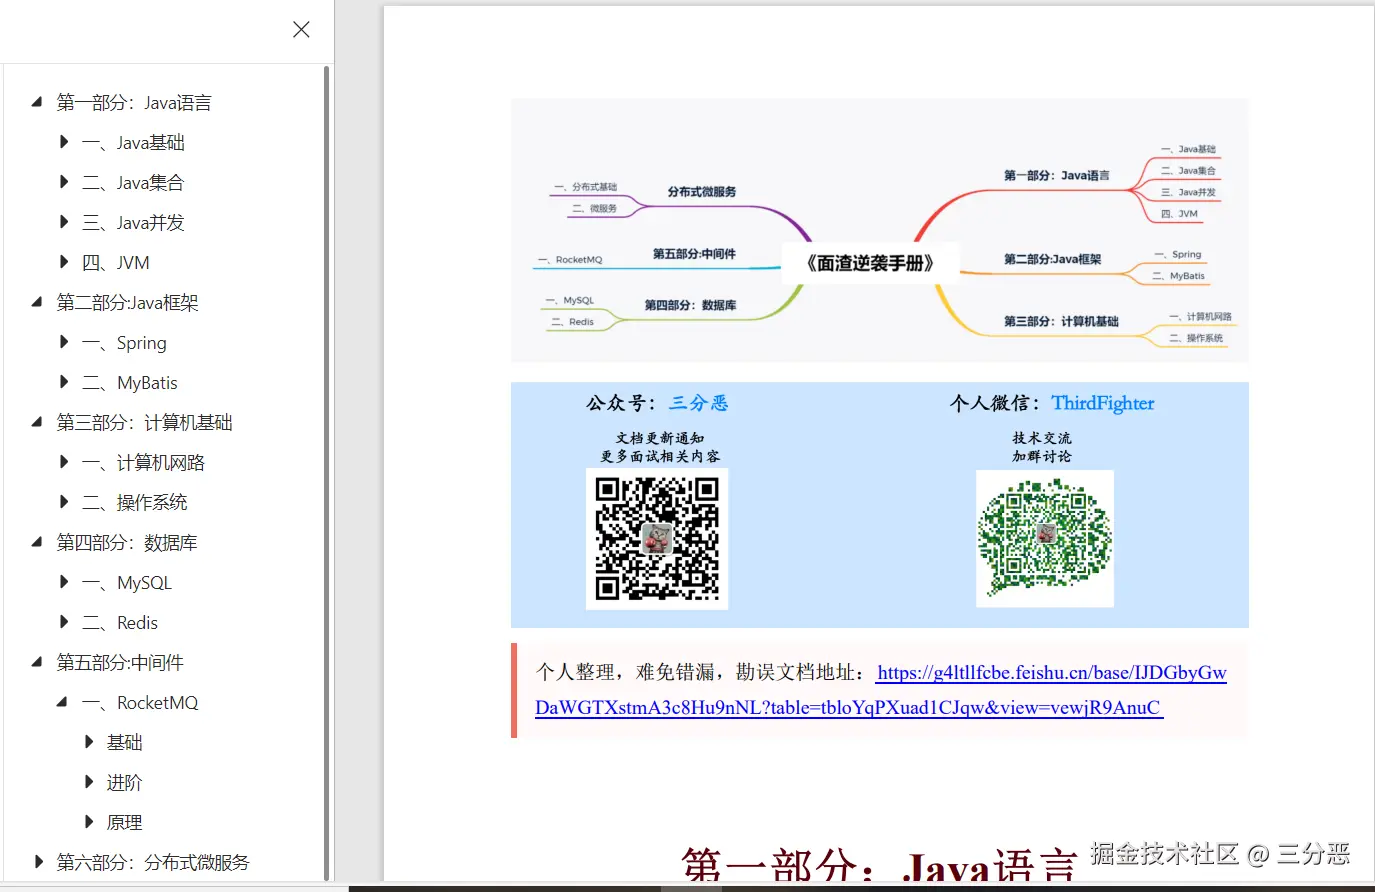Screen dimensions: 1375x892
Task: Expand 进阶 arrow under RocketMQ
Action: coord(89,782)
